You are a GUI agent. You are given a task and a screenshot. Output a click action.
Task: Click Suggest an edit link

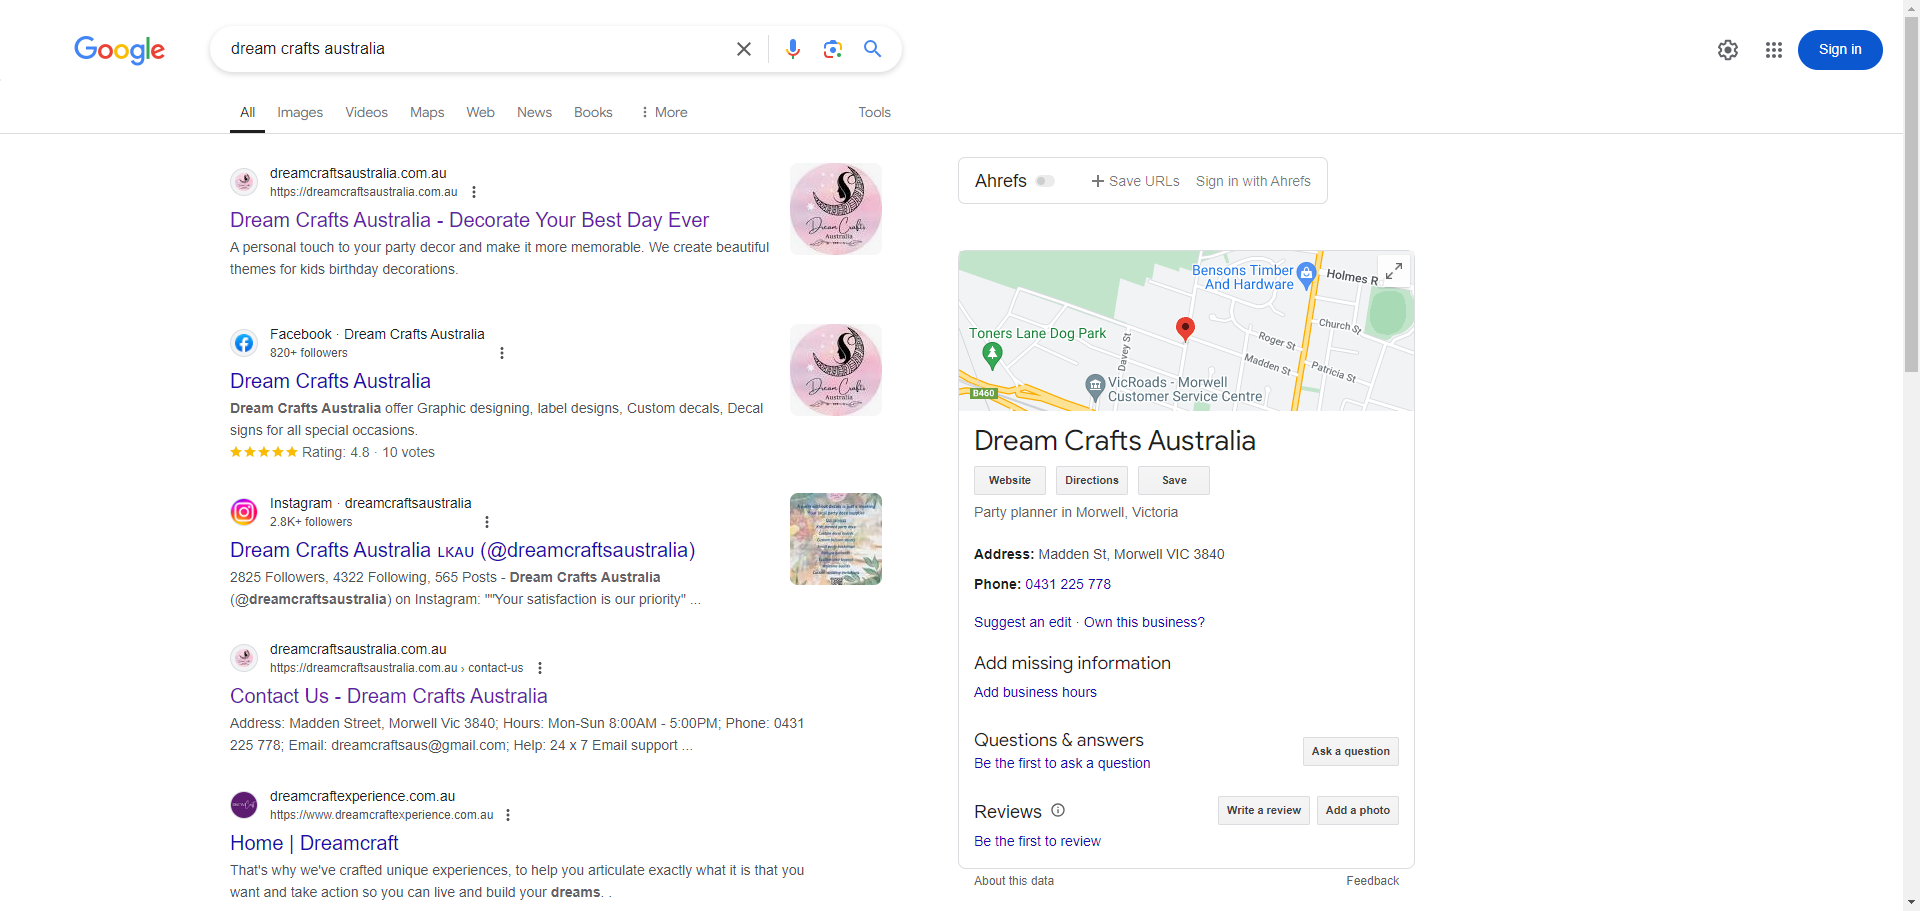click(x=1022, y=622)
